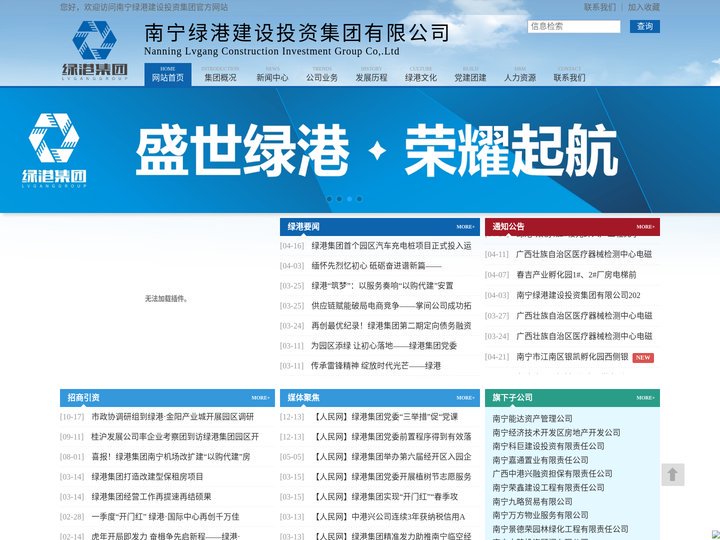720x540 pixels.
Task: Open news 缅怀先烈忆初心 砥砺奋进谱新篇
Action: coord(376,266)
